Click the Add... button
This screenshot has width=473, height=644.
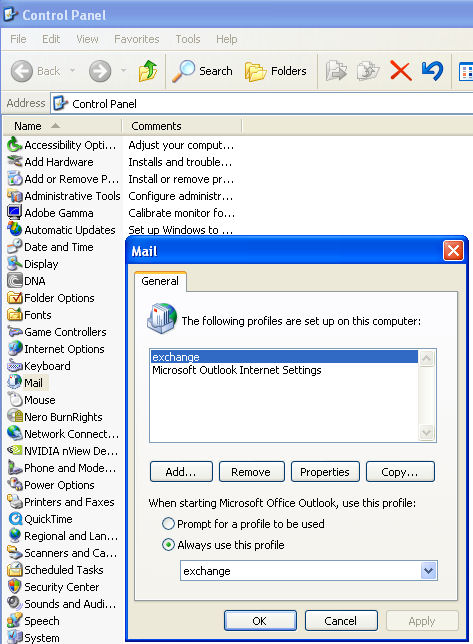(181, 472)
